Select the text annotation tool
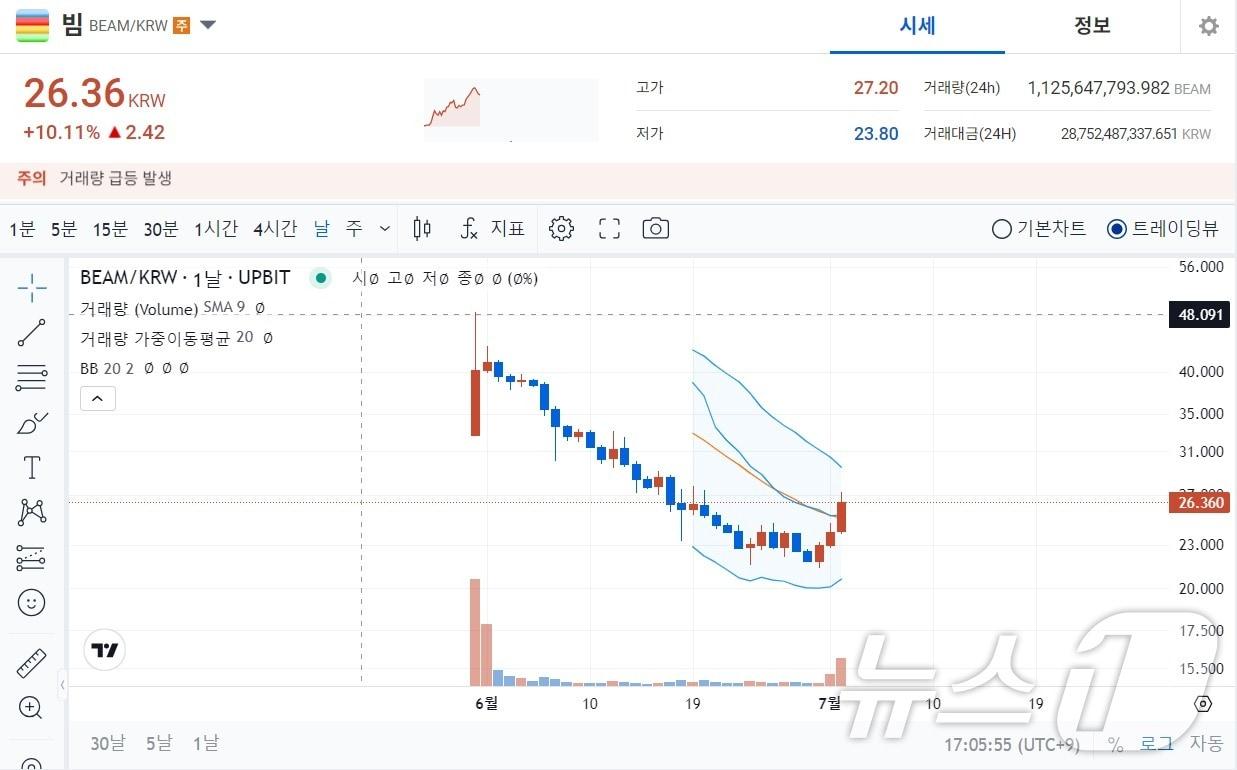The width and height of the screenshot is (1237, 770). [31, 467]
